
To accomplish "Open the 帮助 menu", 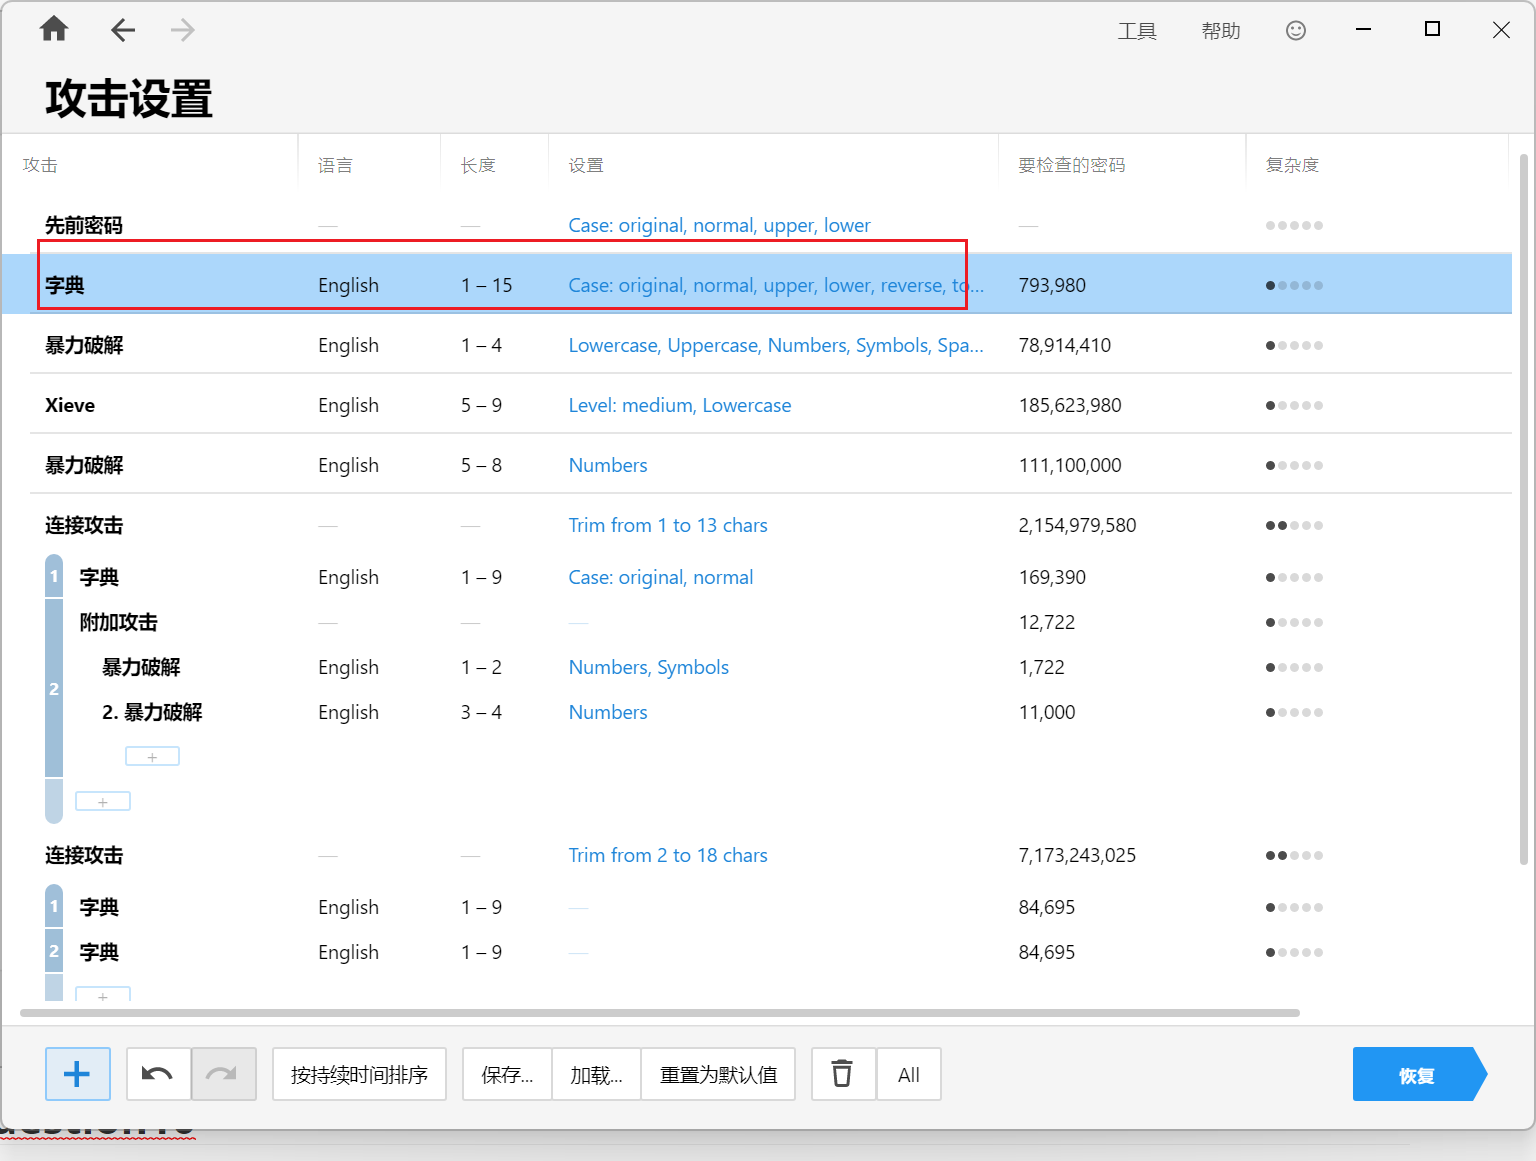I will [1221, 31].
